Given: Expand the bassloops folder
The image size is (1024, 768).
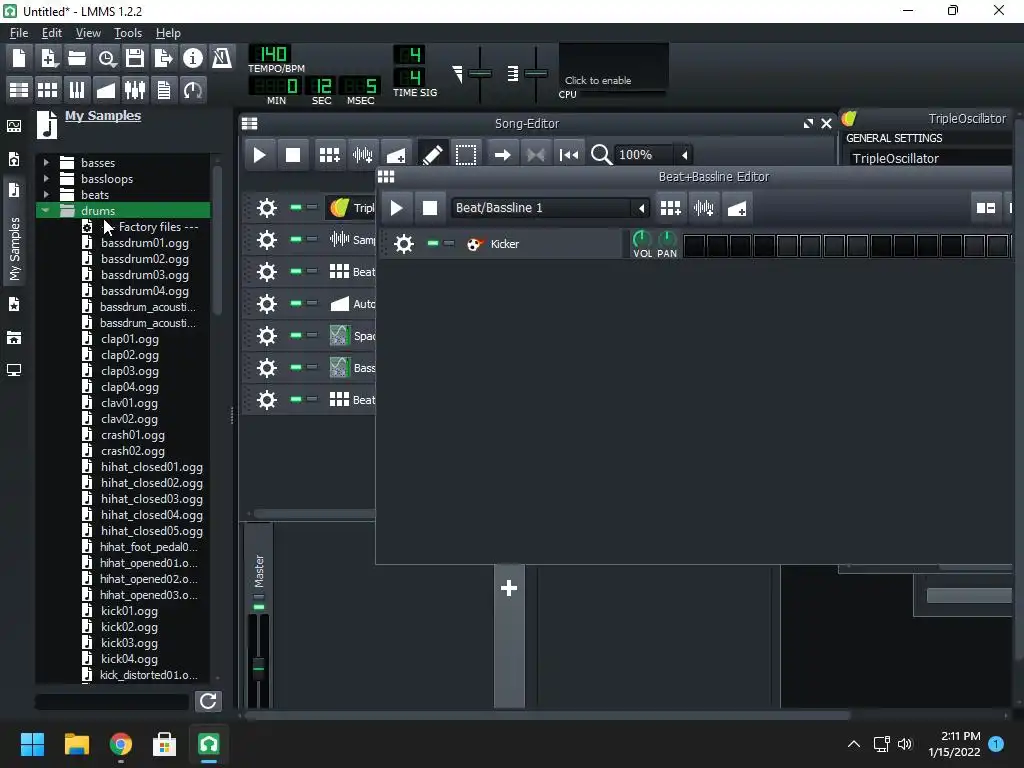Looking at the screenshot, I should point(46,178).
